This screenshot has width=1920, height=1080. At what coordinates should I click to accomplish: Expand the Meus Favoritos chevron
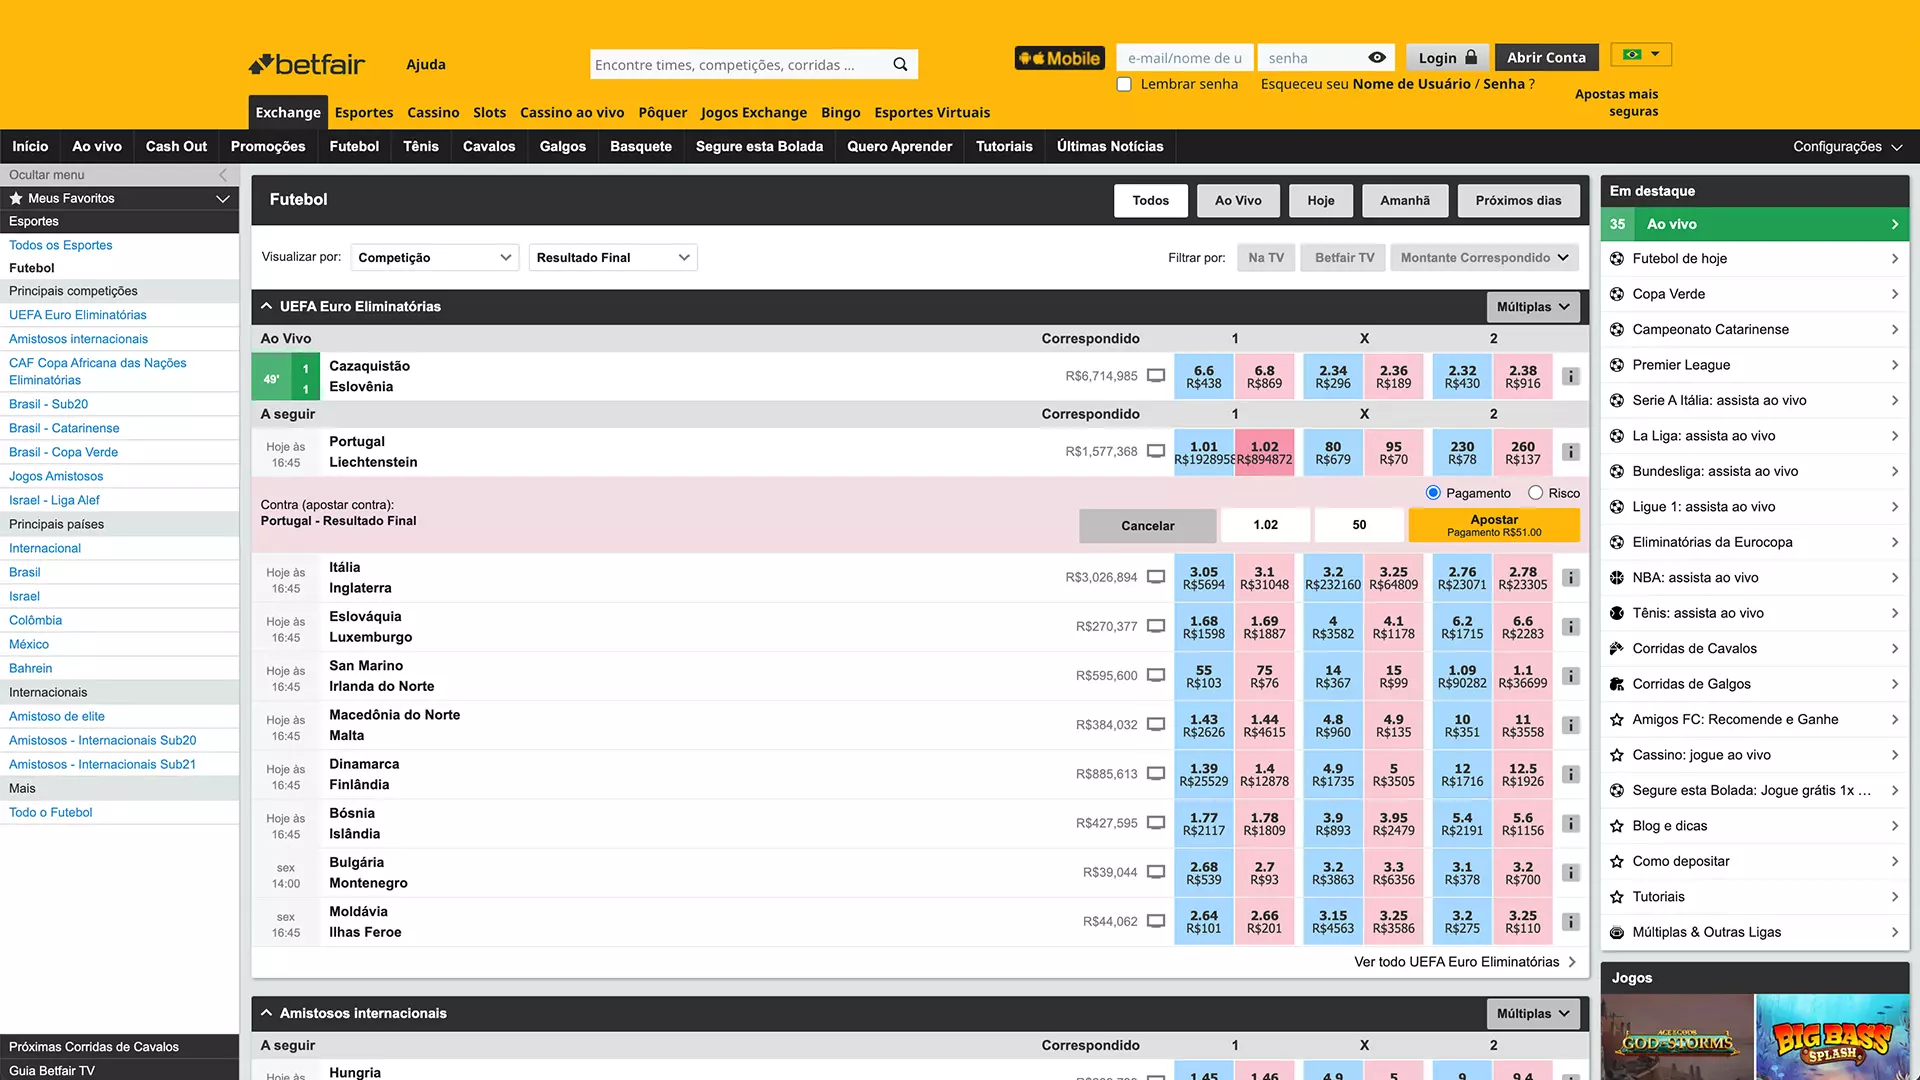point(222,198)
